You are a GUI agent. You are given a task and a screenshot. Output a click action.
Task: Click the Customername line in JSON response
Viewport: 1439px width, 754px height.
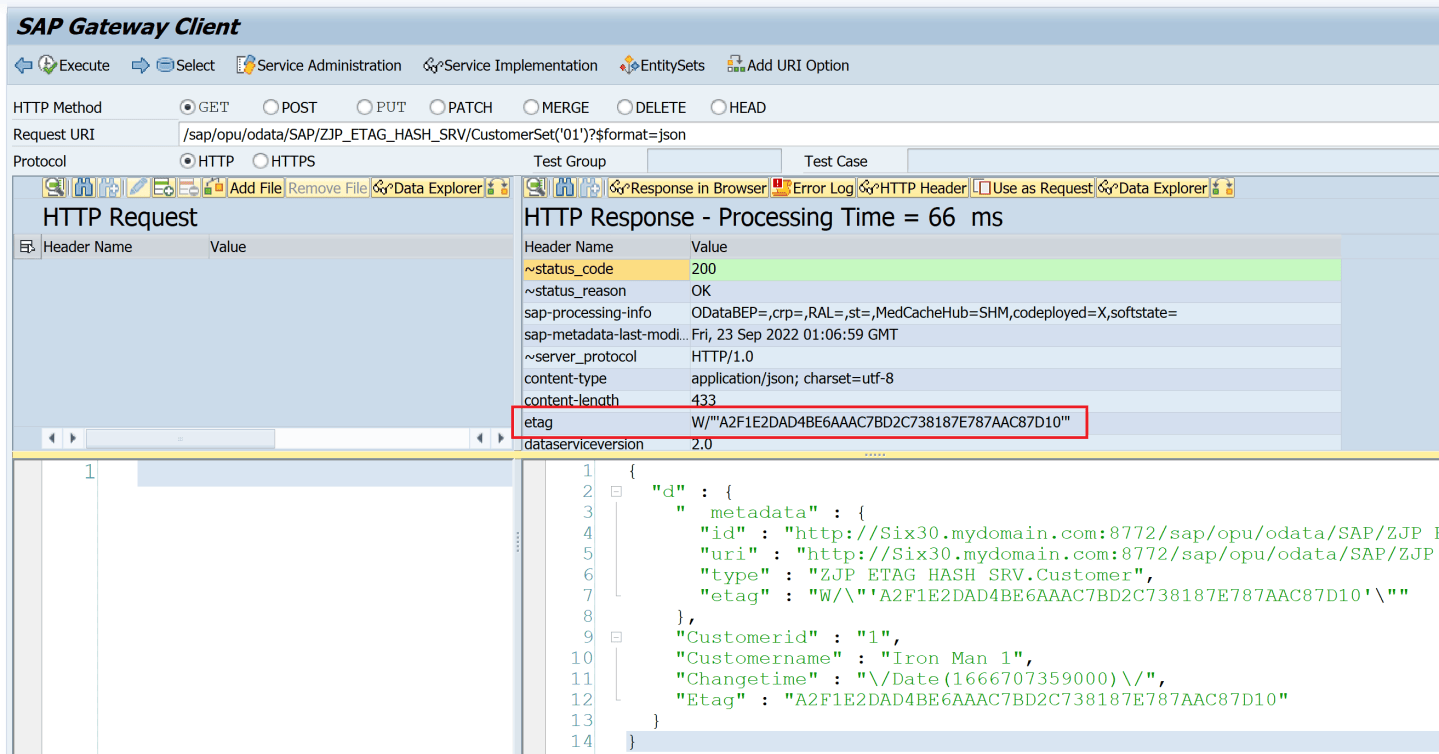[x=854, y=658]
